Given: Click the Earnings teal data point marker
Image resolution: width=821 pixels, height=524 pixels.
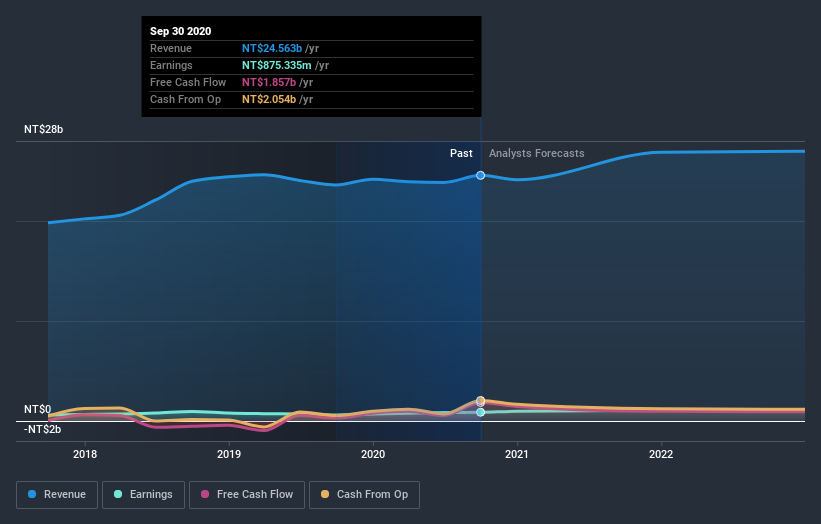Looking at the screenshot, I should click(x=480, y=412).
